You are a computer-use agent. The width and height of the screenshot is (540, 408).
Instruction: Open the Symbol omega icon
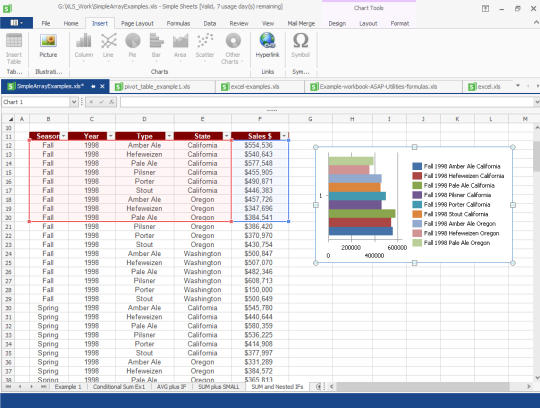click(x=301, y=45)
